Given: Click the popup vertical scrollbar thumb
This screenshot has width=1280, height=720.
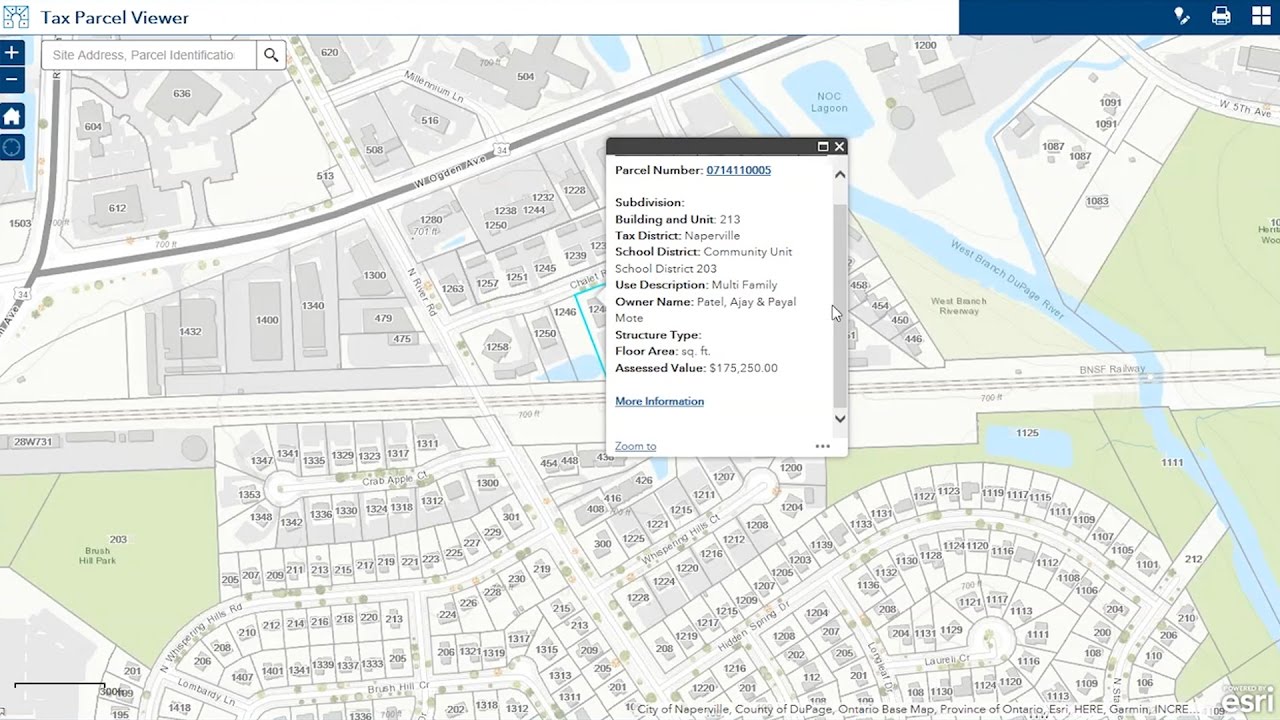Looking at the screenshot, I should point(840,305).
